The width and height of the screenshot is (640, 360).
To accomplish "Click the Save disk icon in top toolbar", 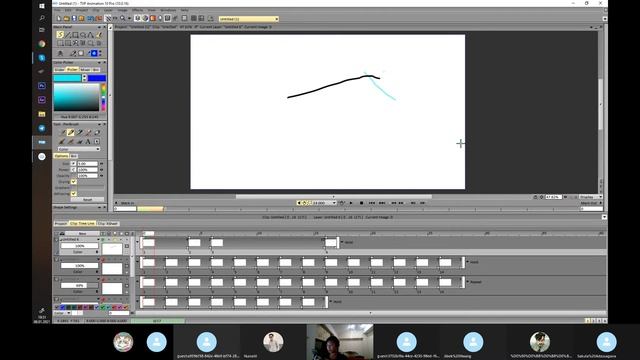I will pos(74,18).
